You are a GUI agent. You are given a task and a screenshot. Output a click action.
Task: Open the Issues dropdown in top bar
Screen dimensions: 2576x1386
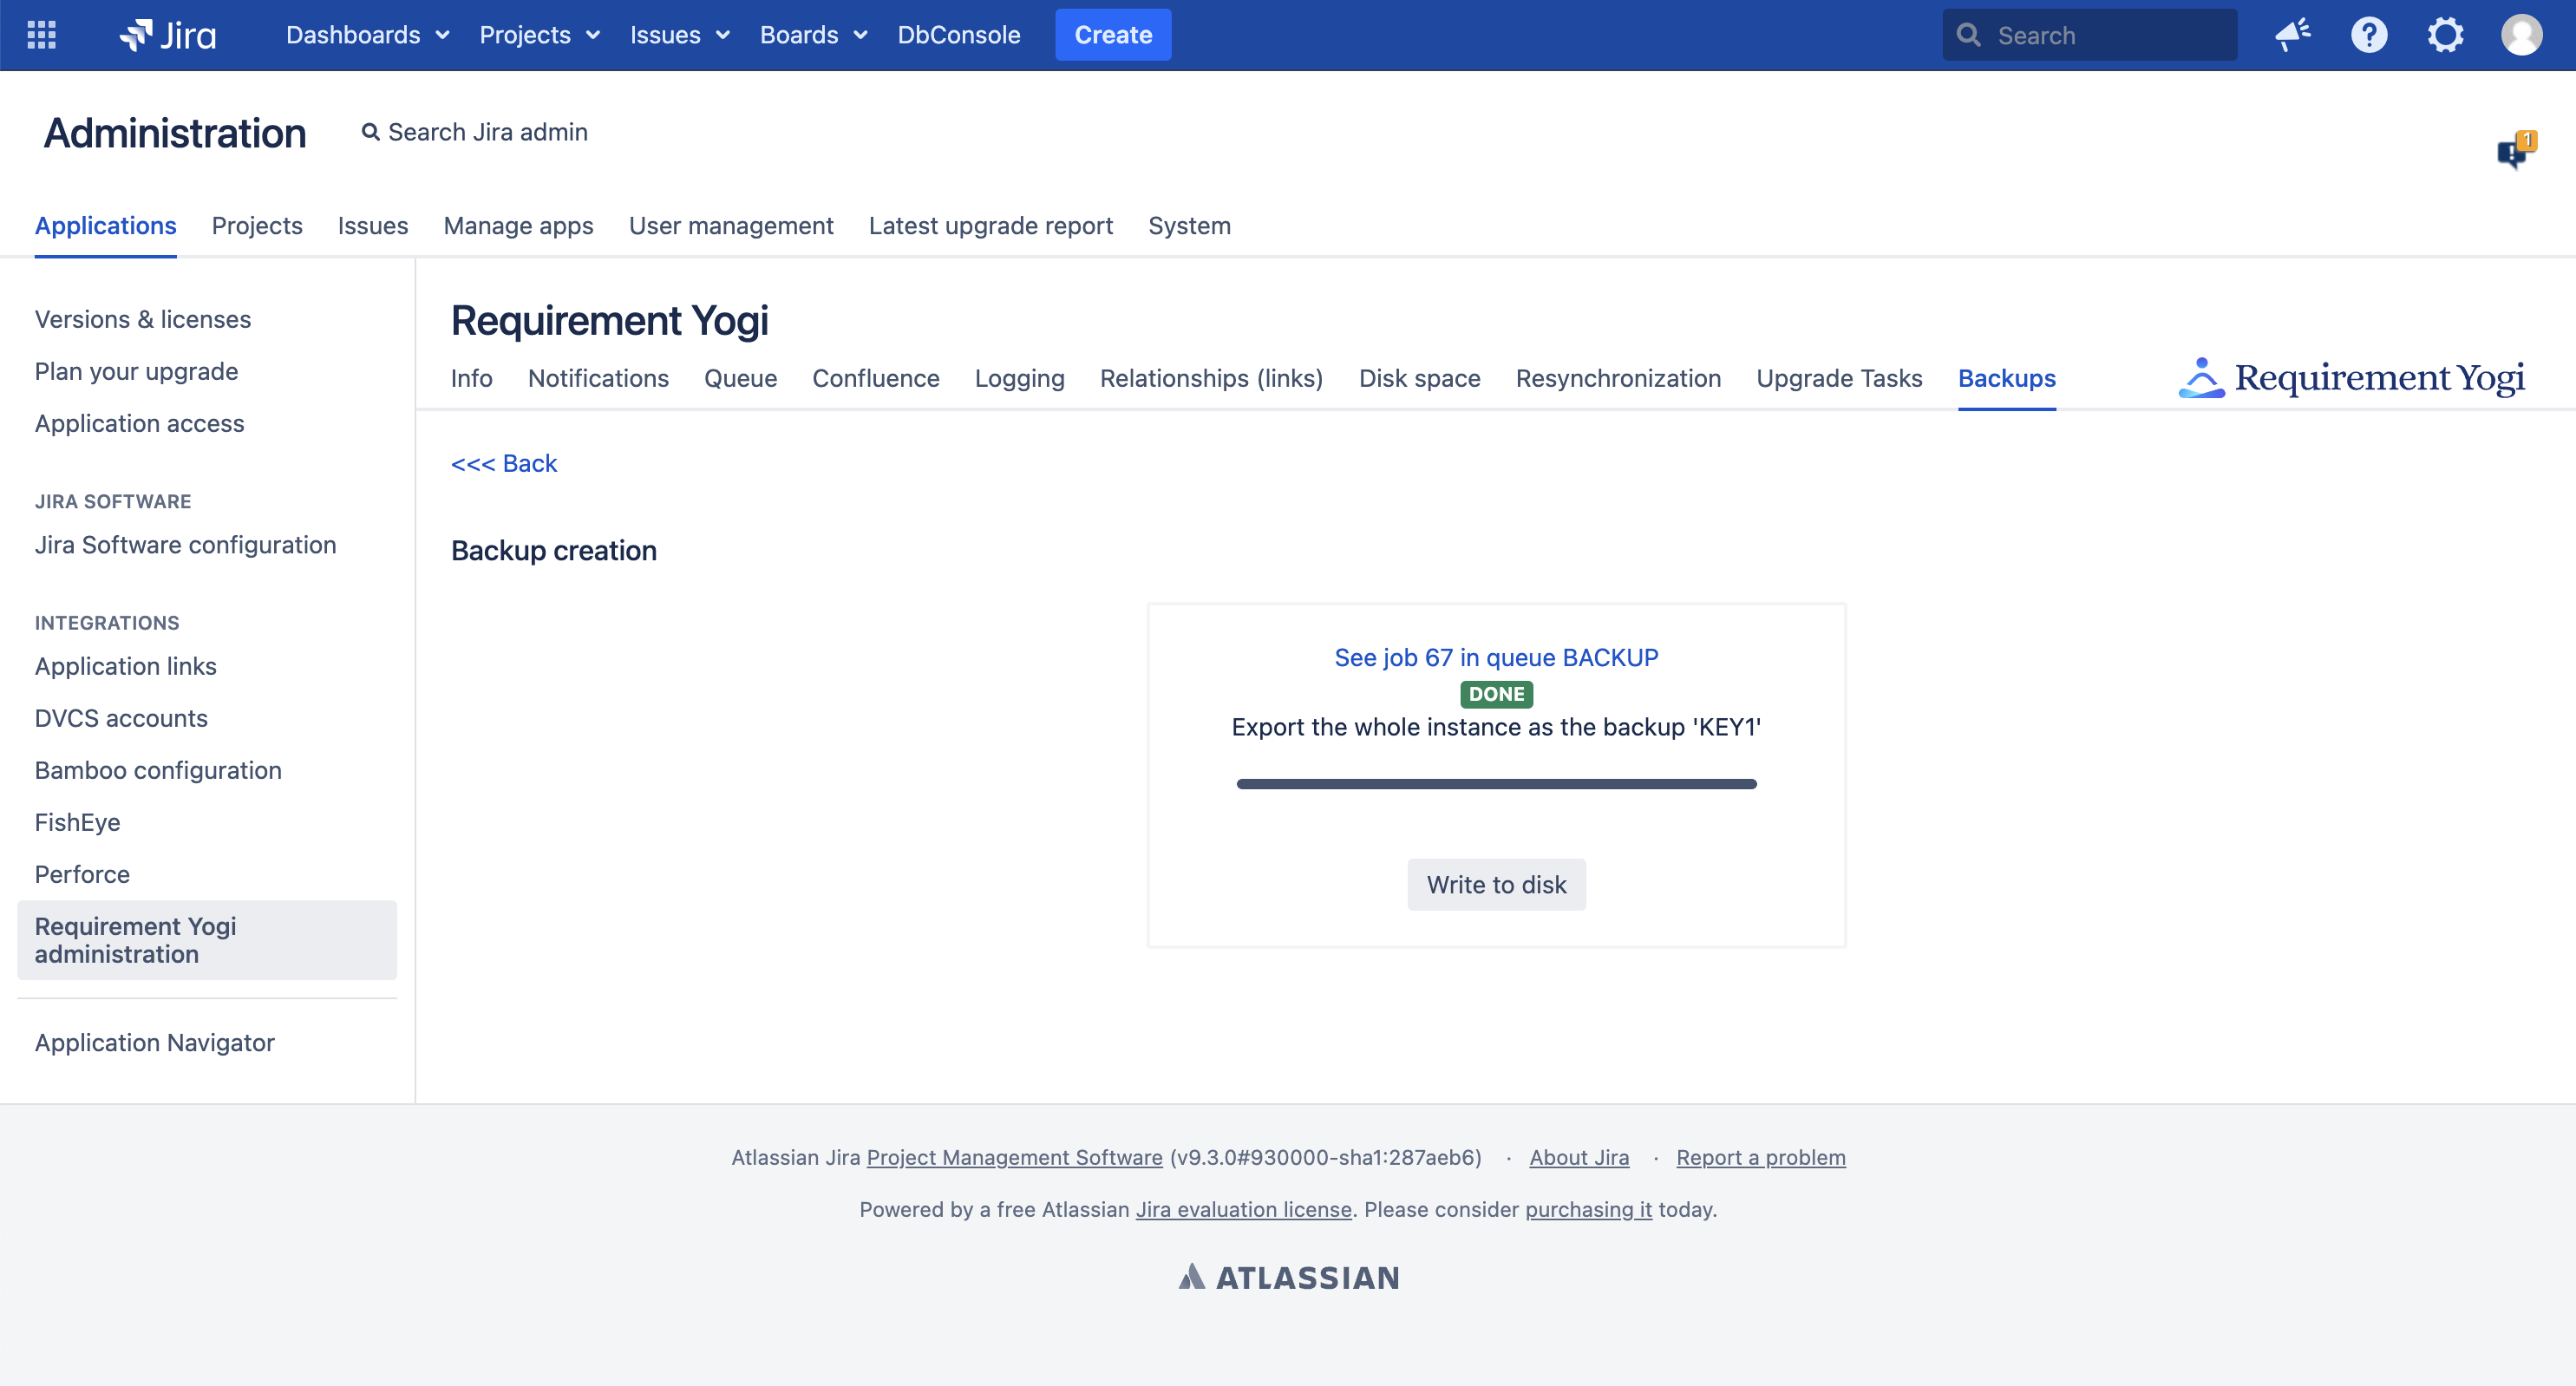(x=679, y=35)
